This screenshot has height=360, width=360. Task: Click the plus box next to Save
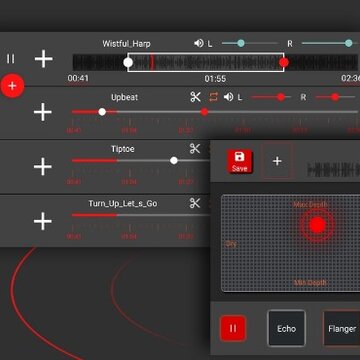tap(277, 161)
